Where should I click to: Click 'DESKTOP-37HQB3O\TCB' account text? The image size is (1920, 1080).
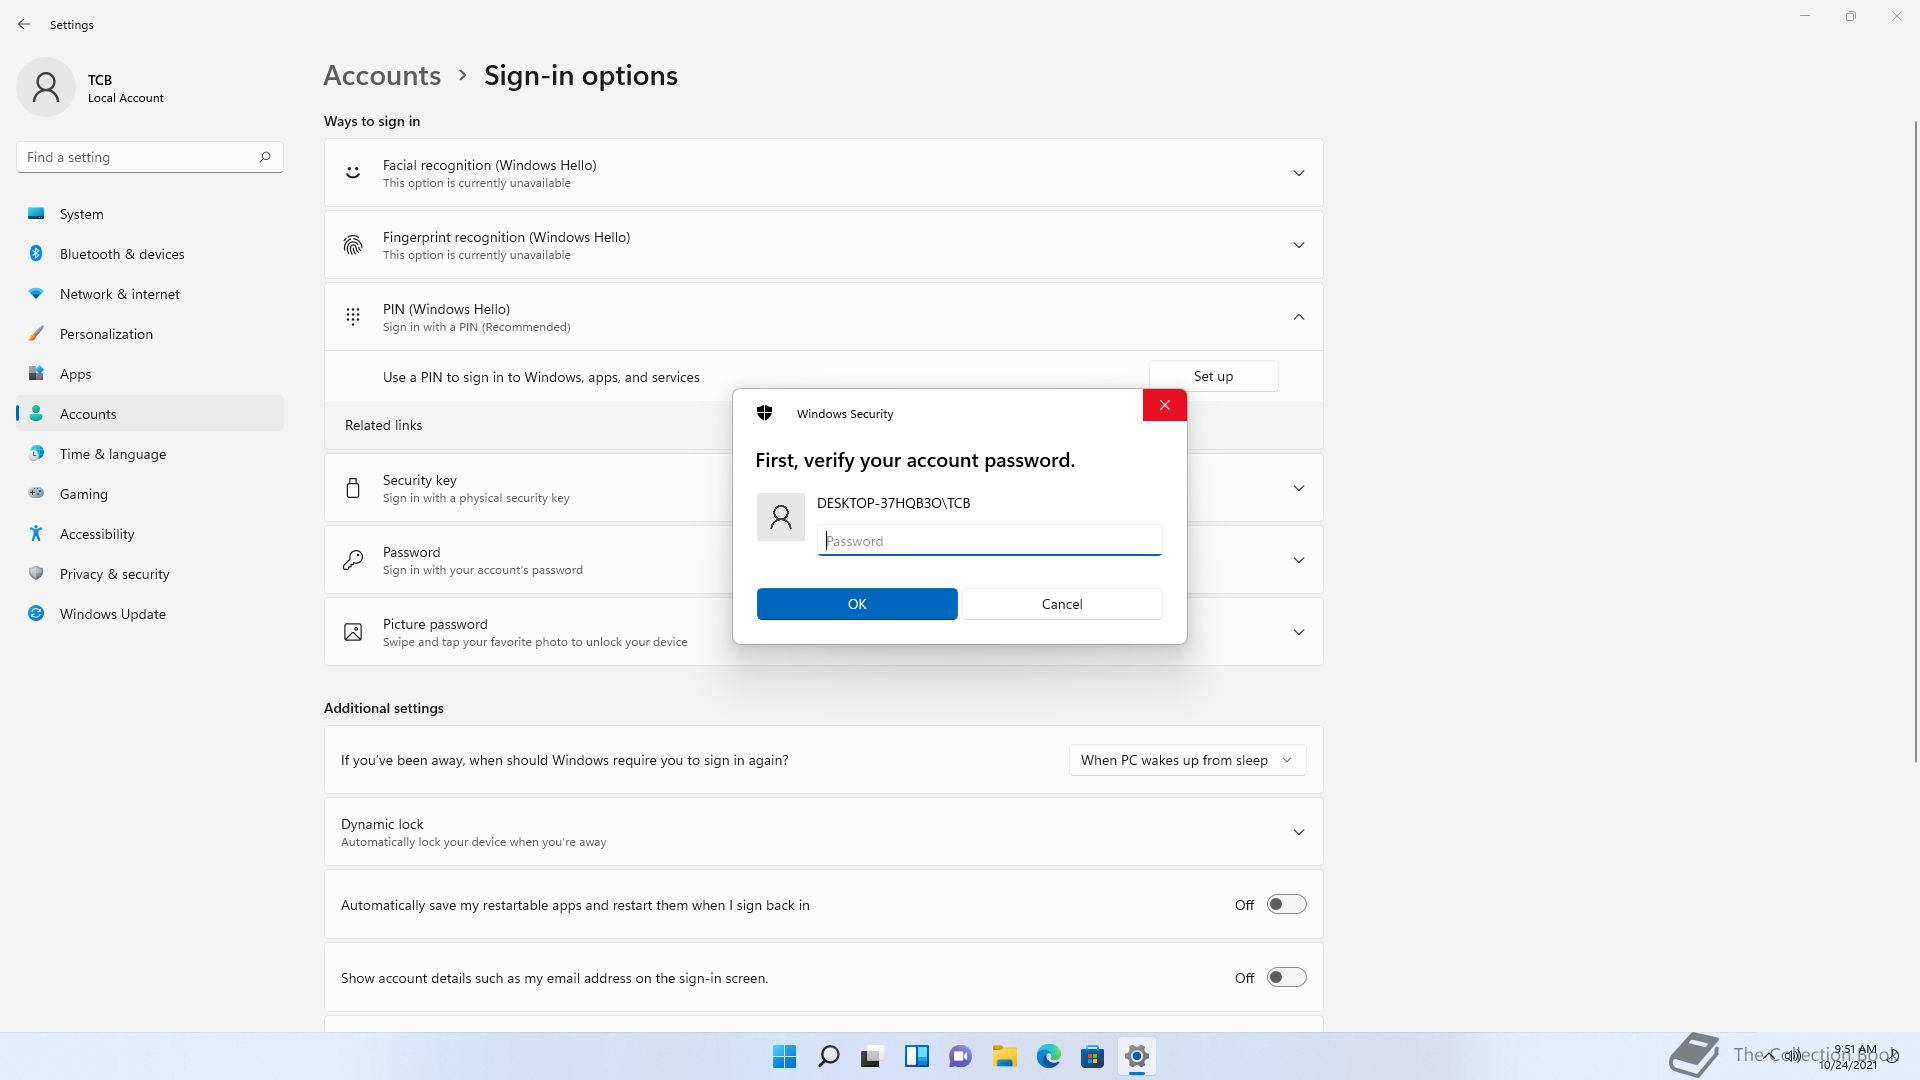[x=893, y=503]
